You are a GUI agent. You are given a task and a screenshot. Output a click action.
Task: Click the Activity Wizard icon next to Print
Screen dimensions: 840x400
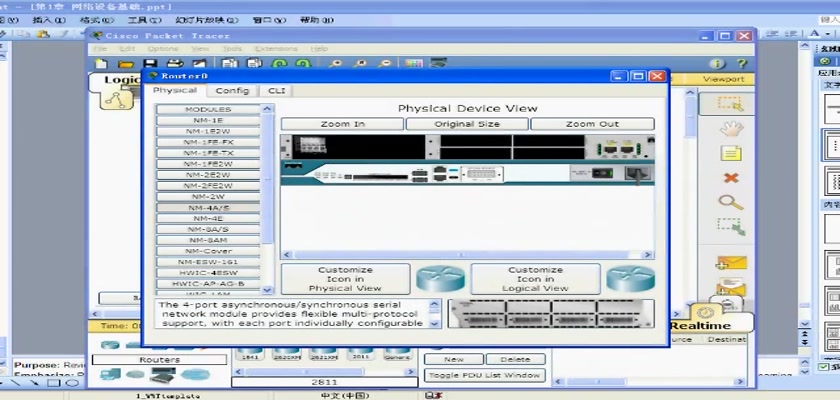click(x=199, y=63)
